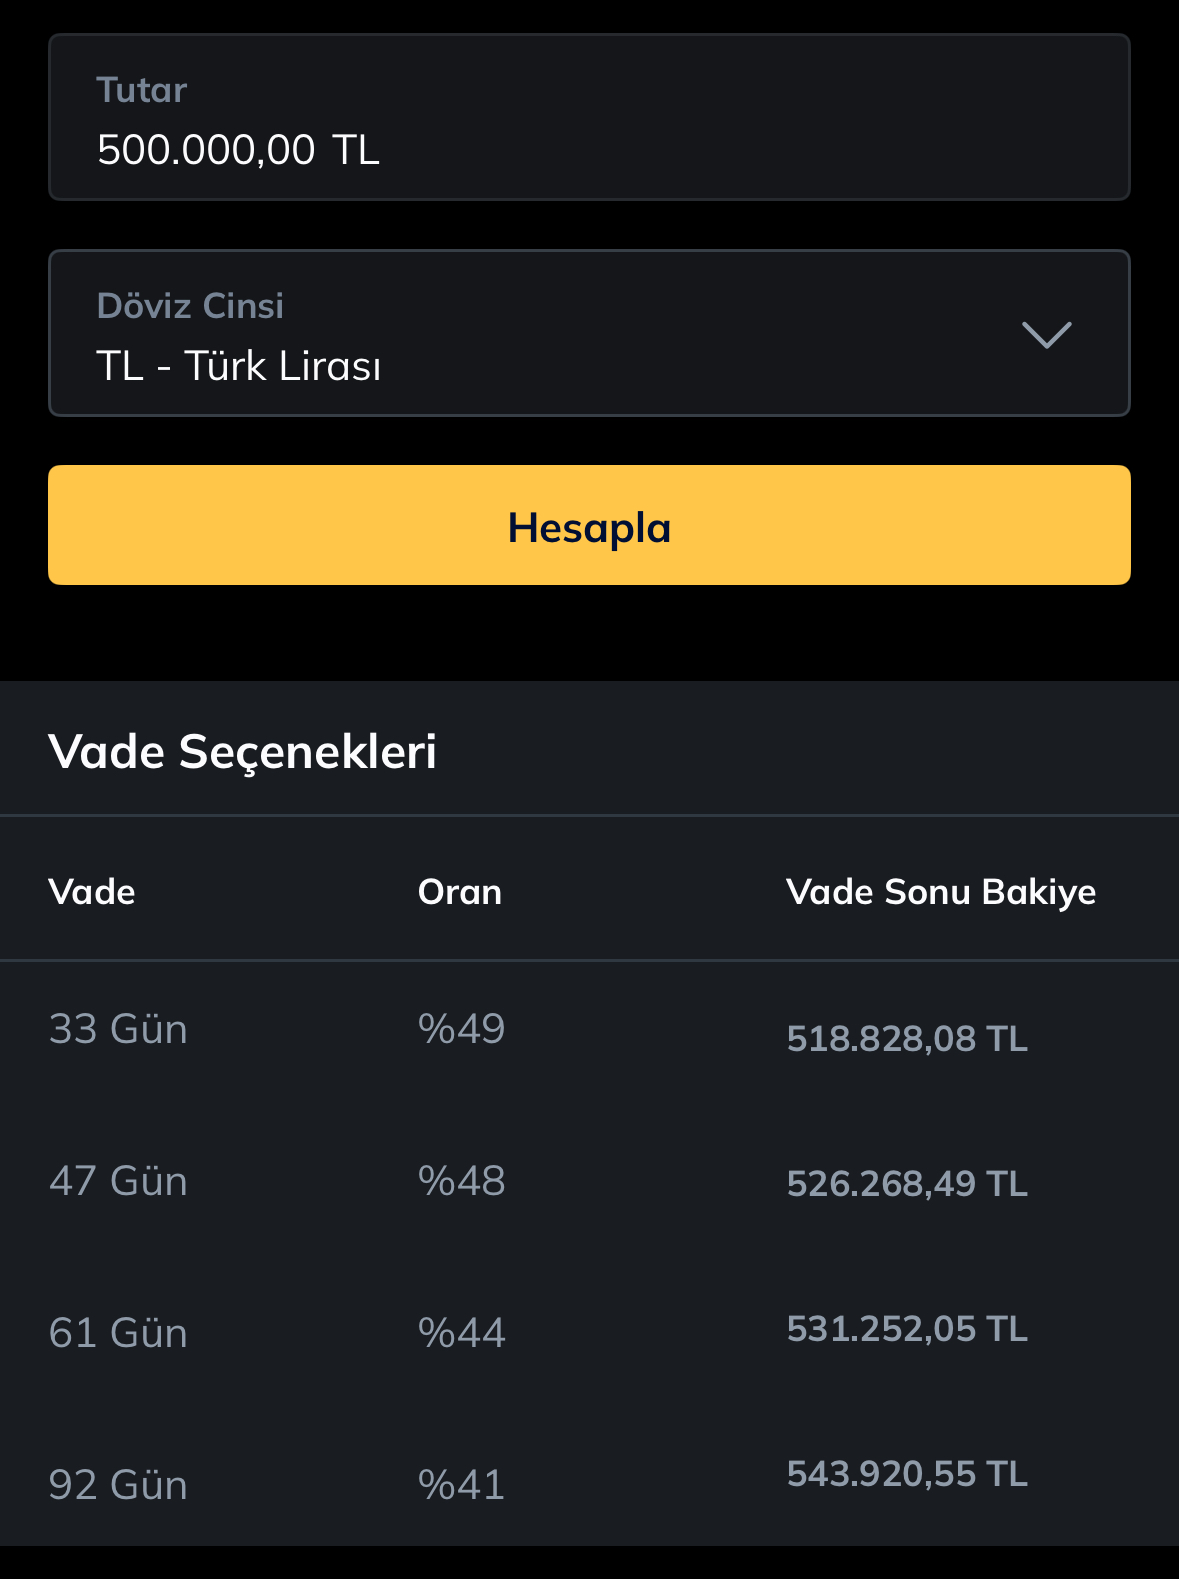Open the Döviz Cinsi dropdown
Image resolution: width=1179 pixels, height=1579 pixels.
coord(589,333)
